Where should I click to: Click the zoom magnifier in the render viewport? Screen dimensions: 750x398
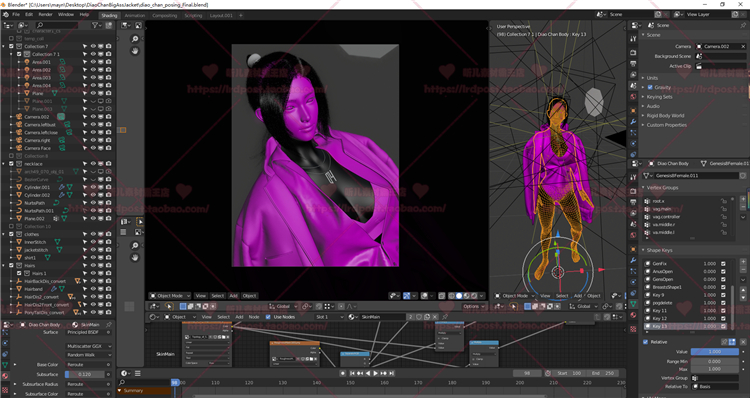coord(135,39)
